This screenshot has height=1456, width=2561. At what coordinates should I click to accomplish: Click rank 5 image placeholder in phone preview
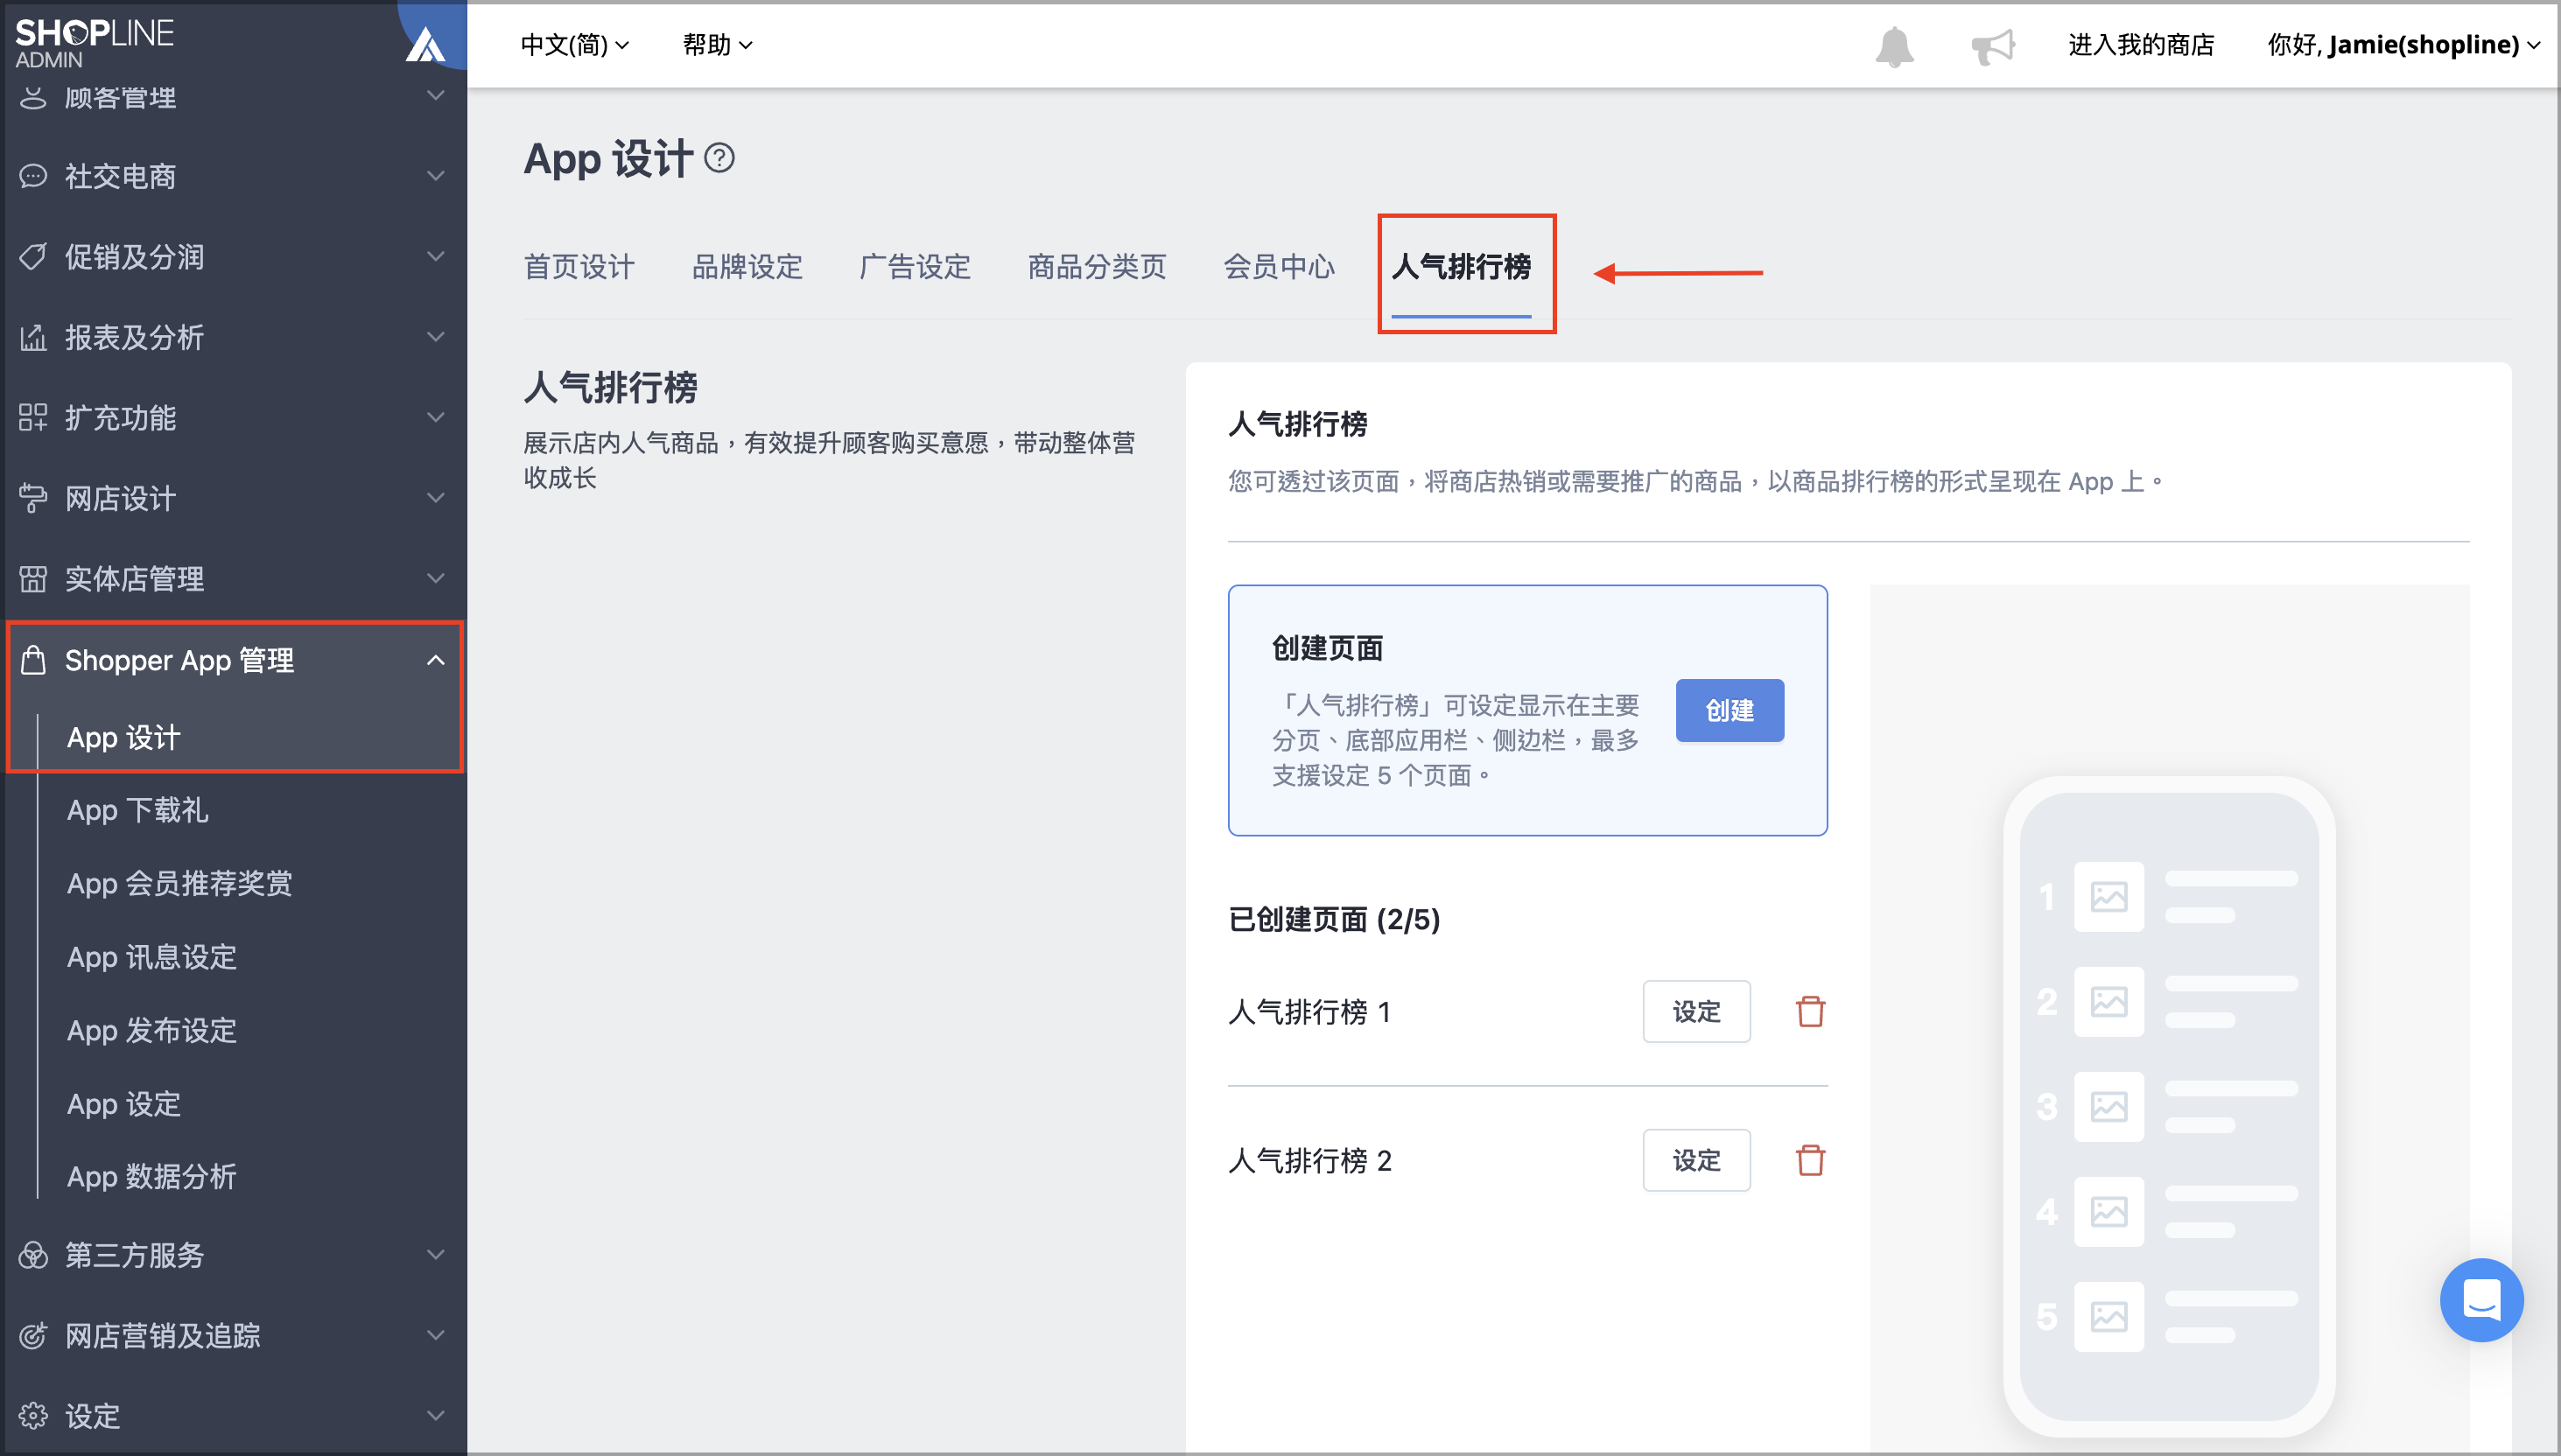(2108, 1316)
